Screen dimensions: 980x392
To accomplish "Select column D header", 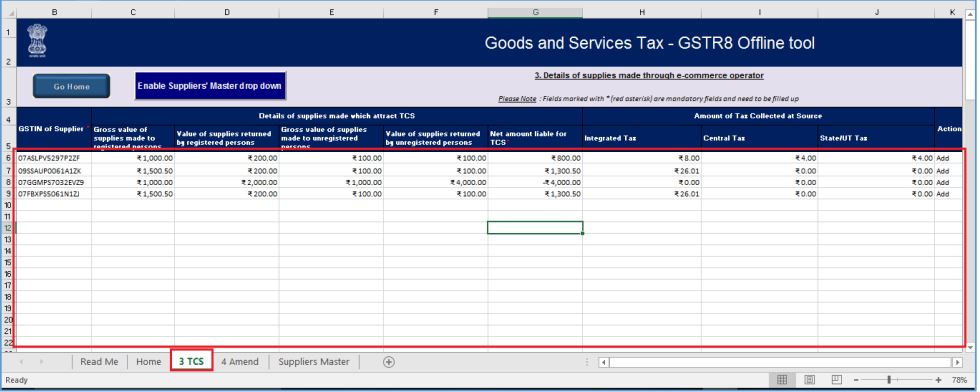I will tap(227, 13).
